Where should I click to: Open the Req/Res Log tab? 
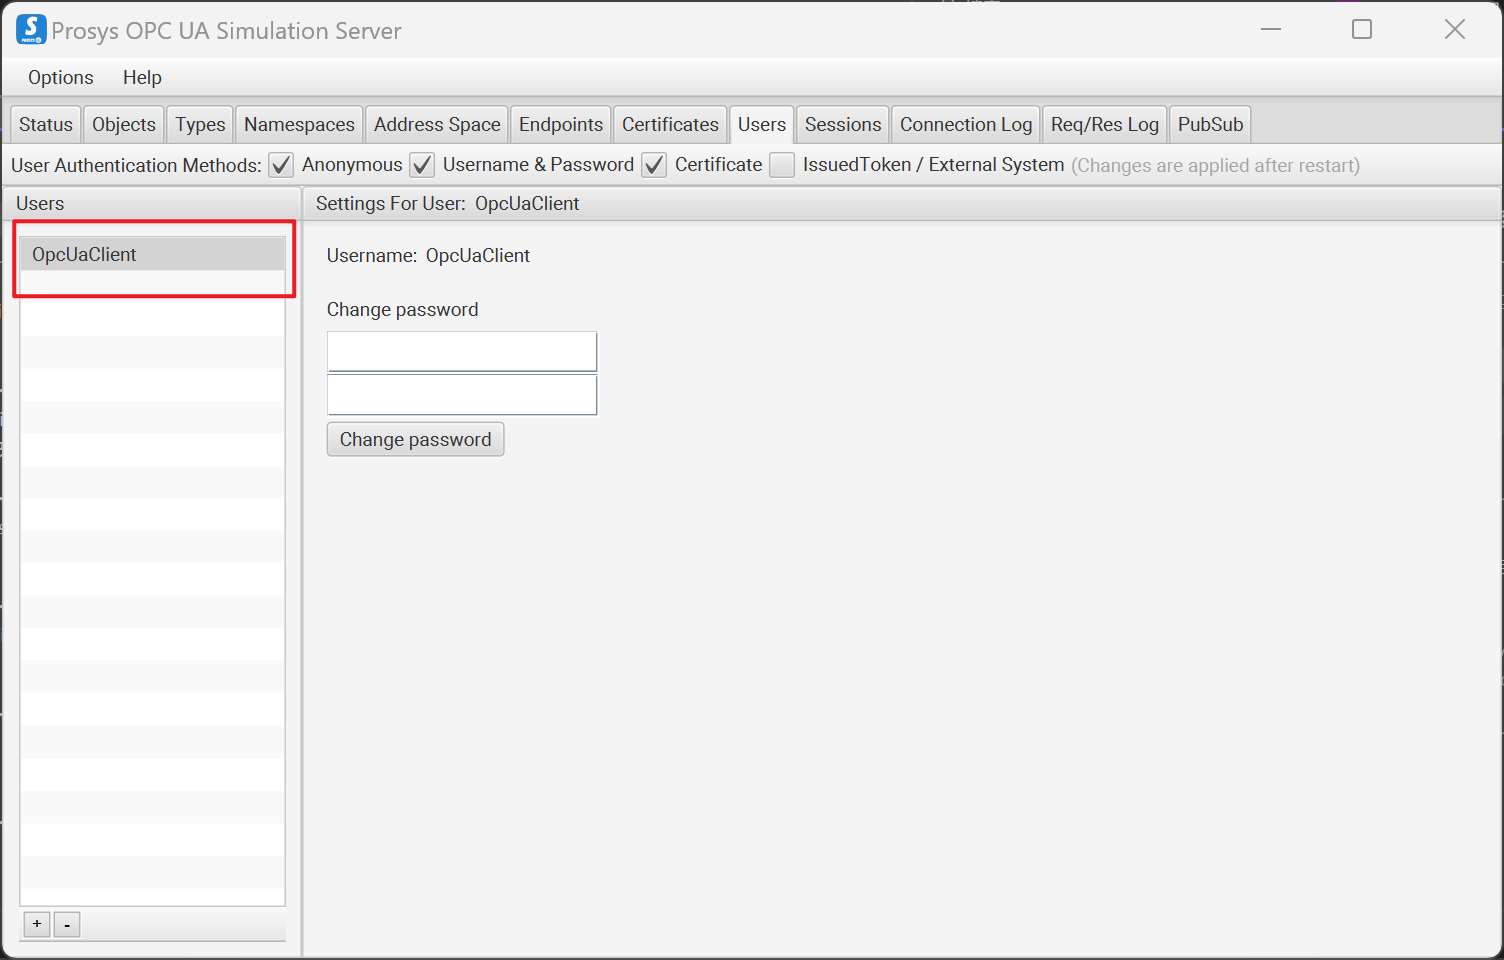[x=1105, y=125]
